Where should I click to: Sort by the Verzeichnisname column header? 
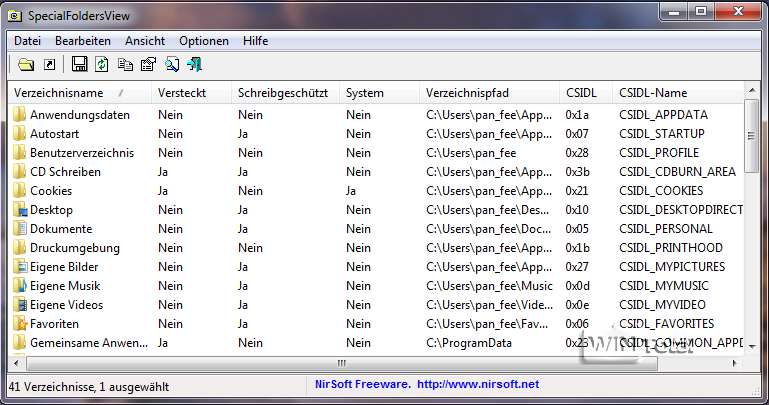pos(60,93)
